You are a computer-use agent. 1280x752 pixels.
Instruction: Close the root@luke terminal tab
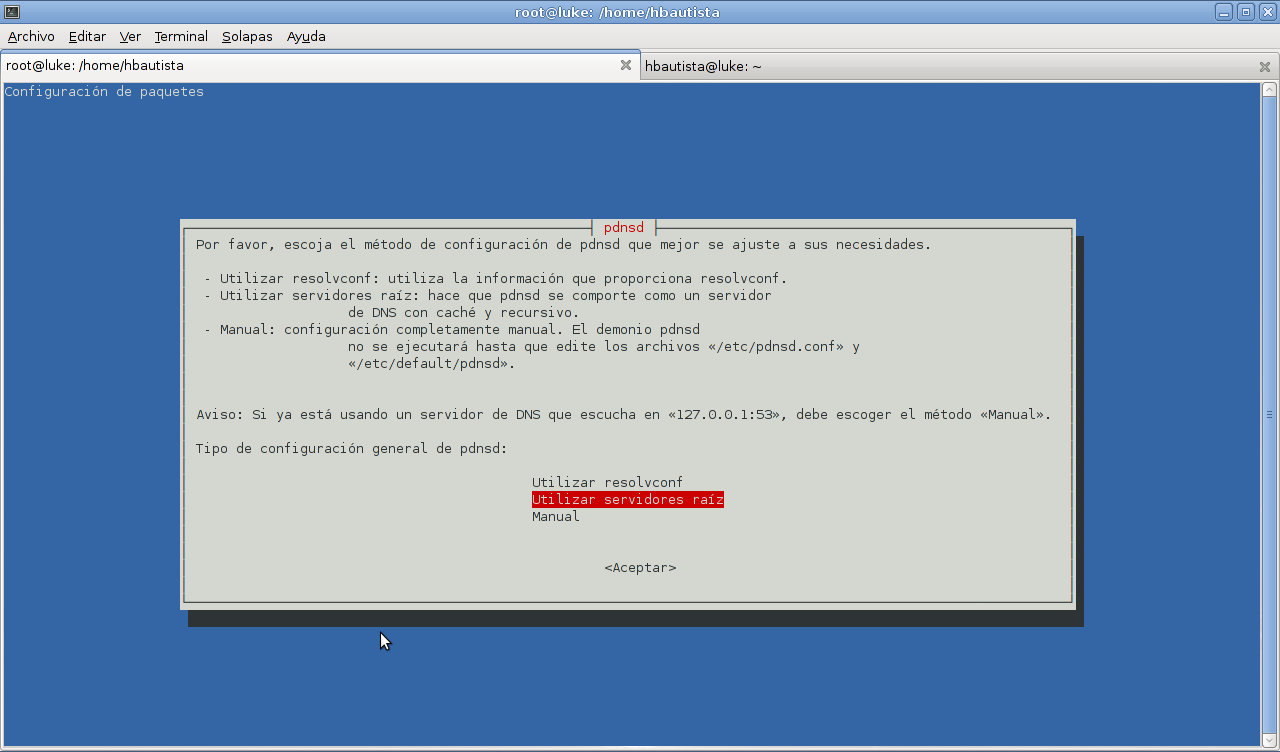pyautogui.click(x=626, y=65)
